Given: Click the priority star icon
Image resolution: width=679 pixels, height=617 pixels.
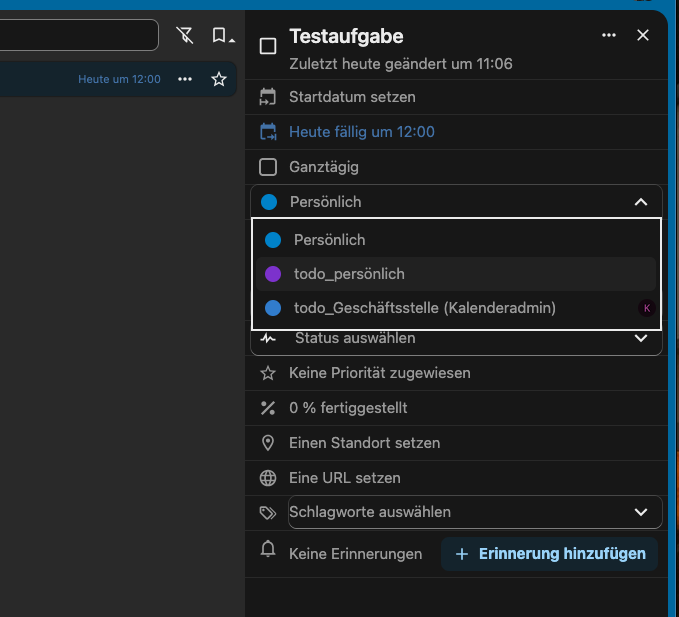Looking at the screenshot, I should (x=267, y=373).
